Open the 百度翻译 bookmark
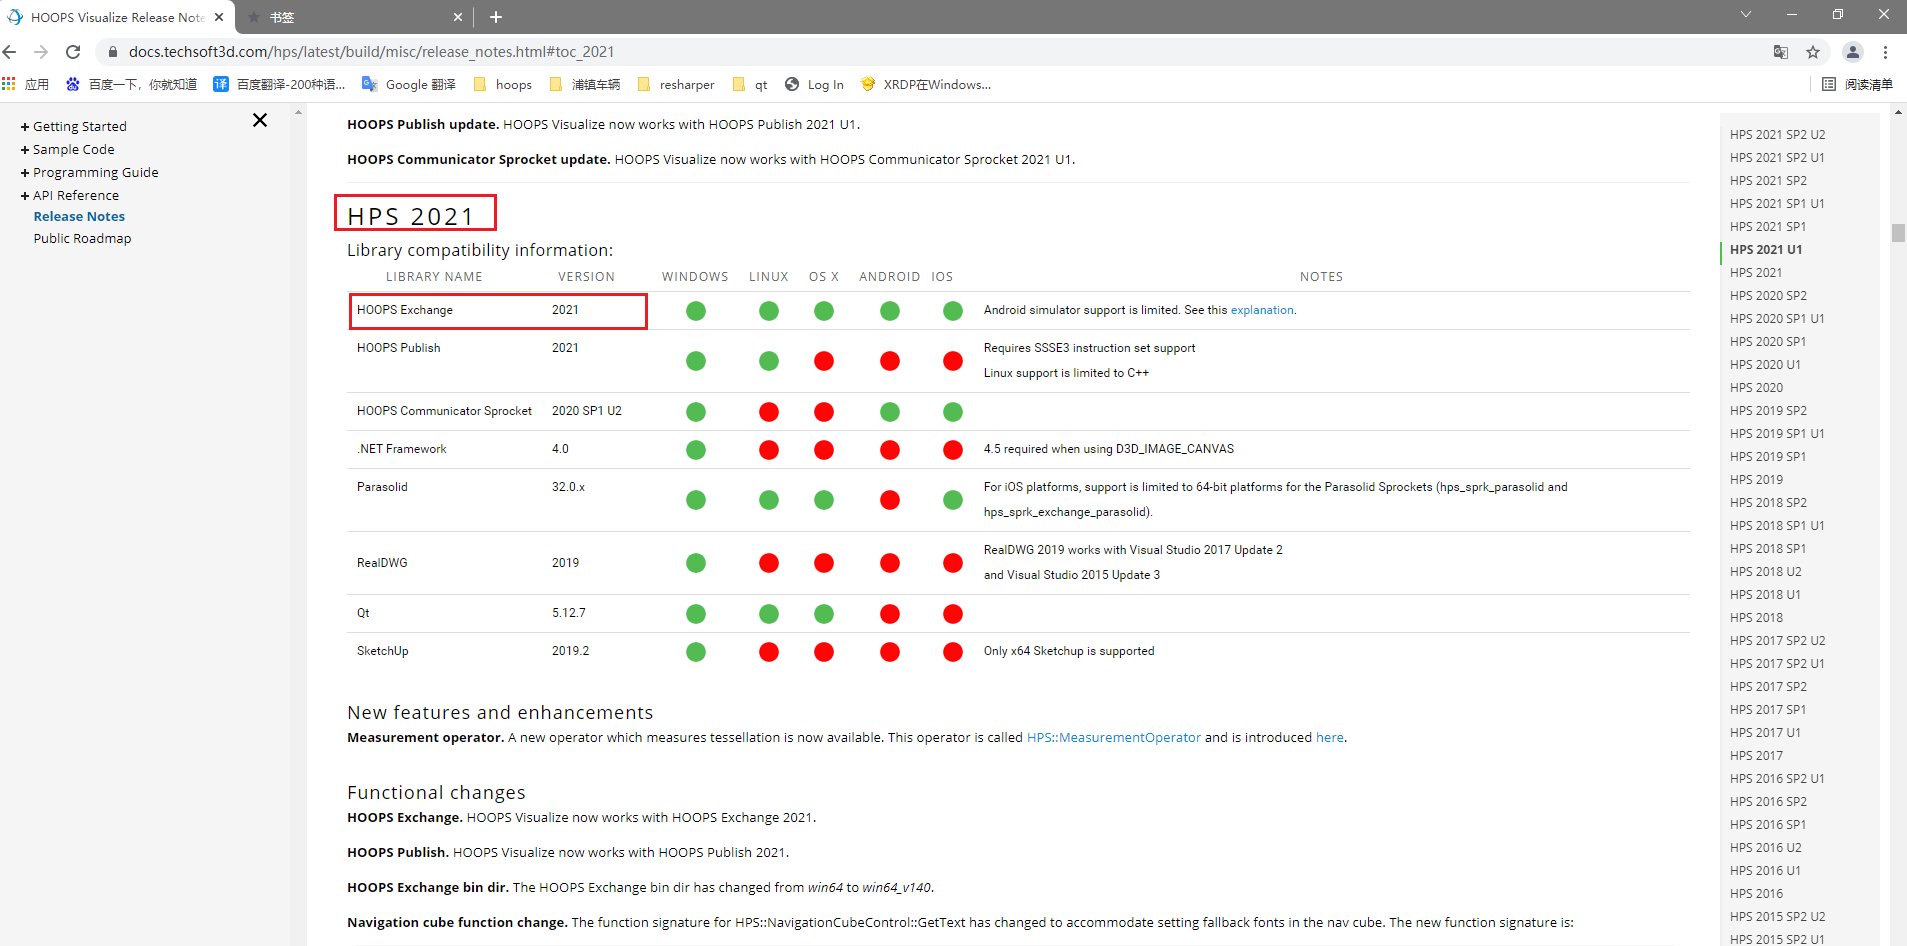The height and width of the screenshot is (946, 1907). point(279,84)
